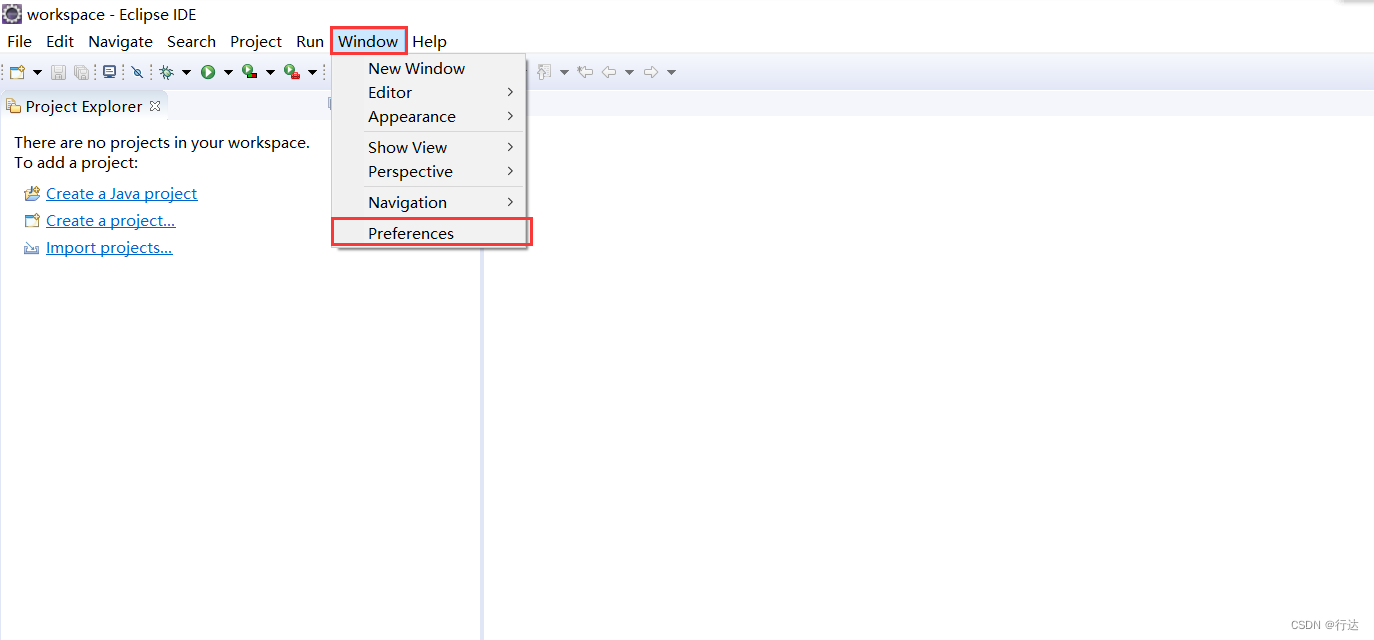Expand the Show View submenu
This screenshot has width=1374, height=640.
(429, 147)
